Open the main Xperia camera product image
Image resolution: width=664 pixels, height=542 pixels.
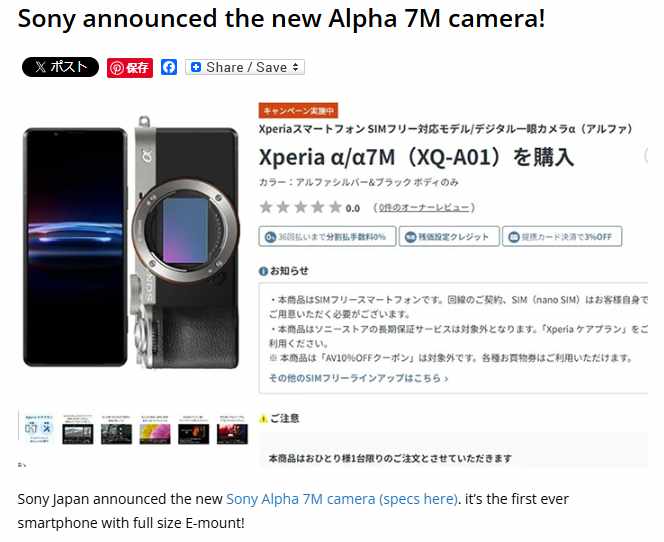tap(131, 243)
